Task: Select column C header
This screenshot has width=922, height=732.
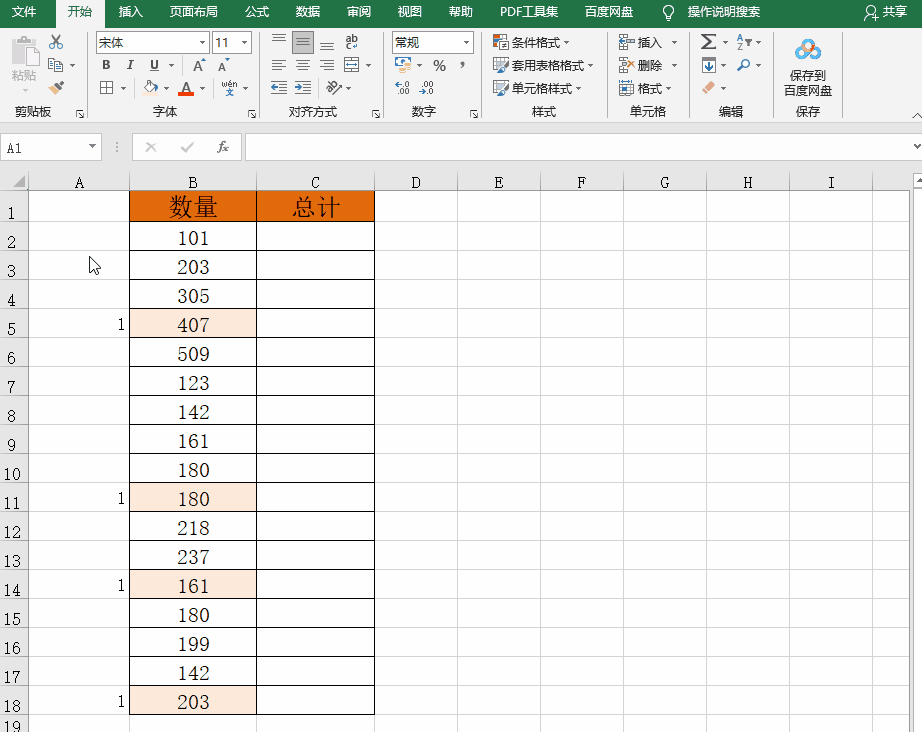Action: [x=316, y=182]
